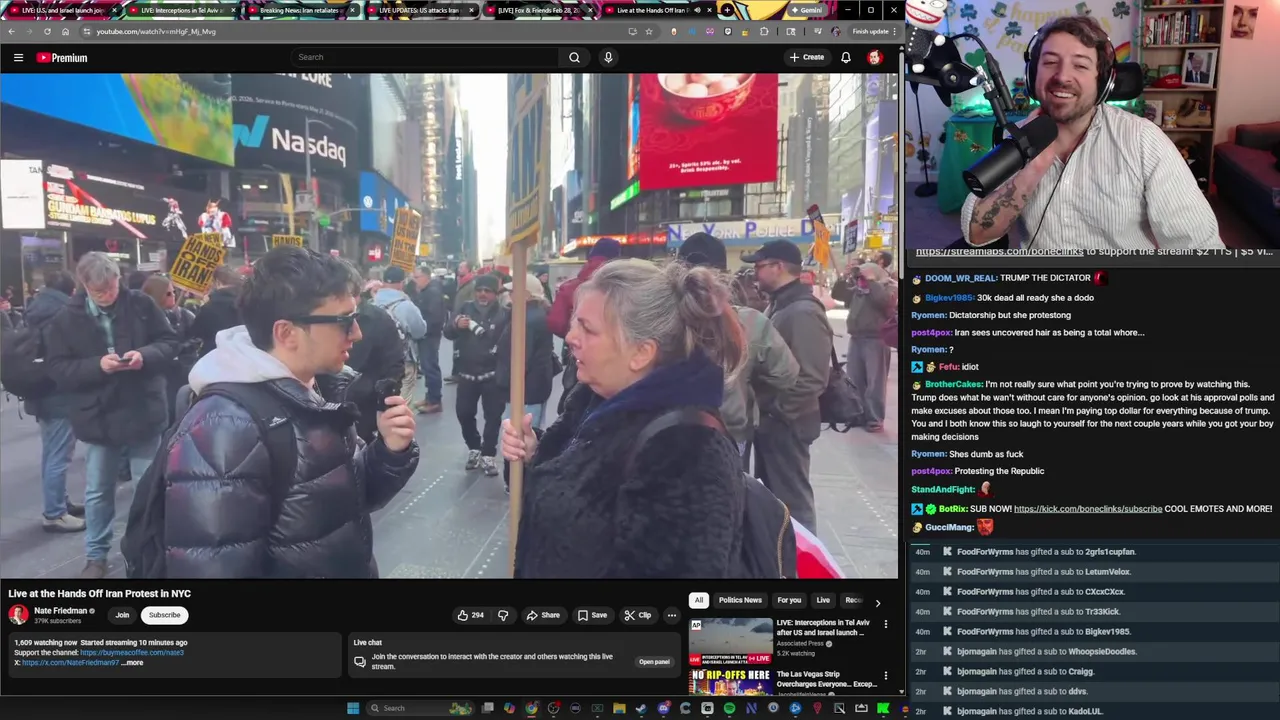Open browser extensions puzzle icon
The image size is (1280, 720).
[x=764, y=31]
